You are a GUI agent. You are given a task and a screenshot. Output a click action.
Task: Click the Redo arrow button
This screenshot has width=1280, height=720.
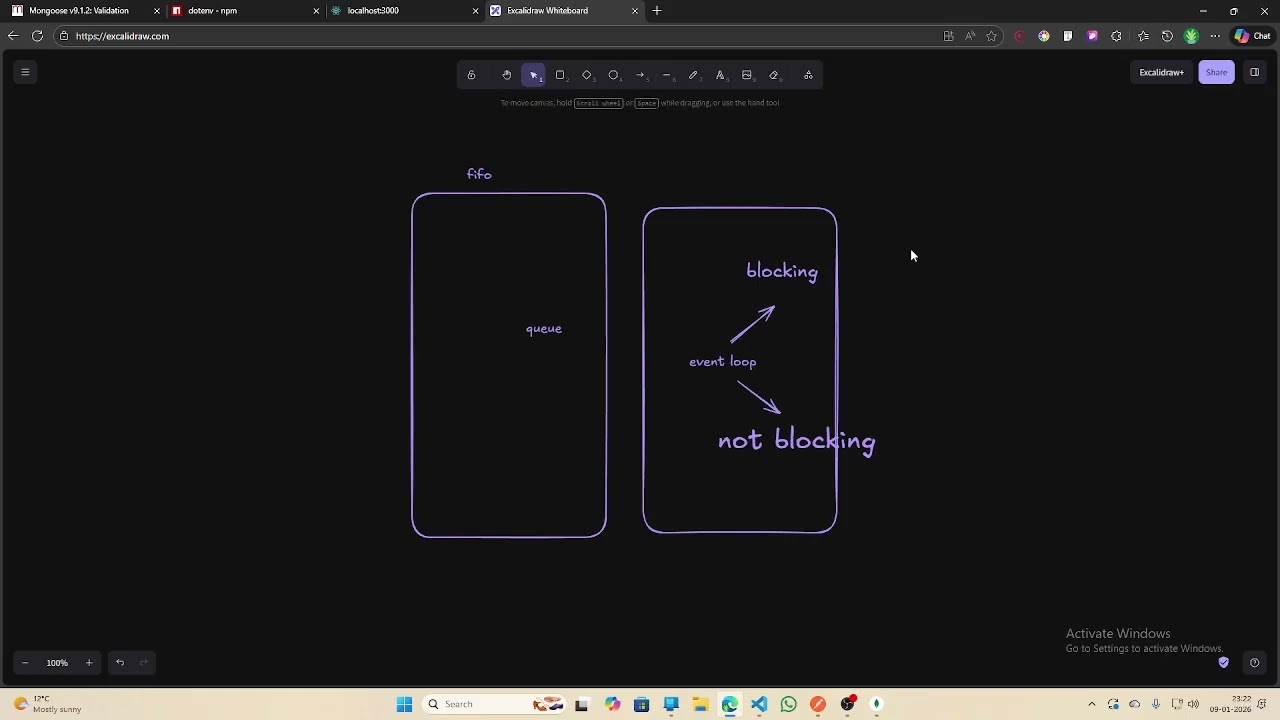click(x=144, y=662)
